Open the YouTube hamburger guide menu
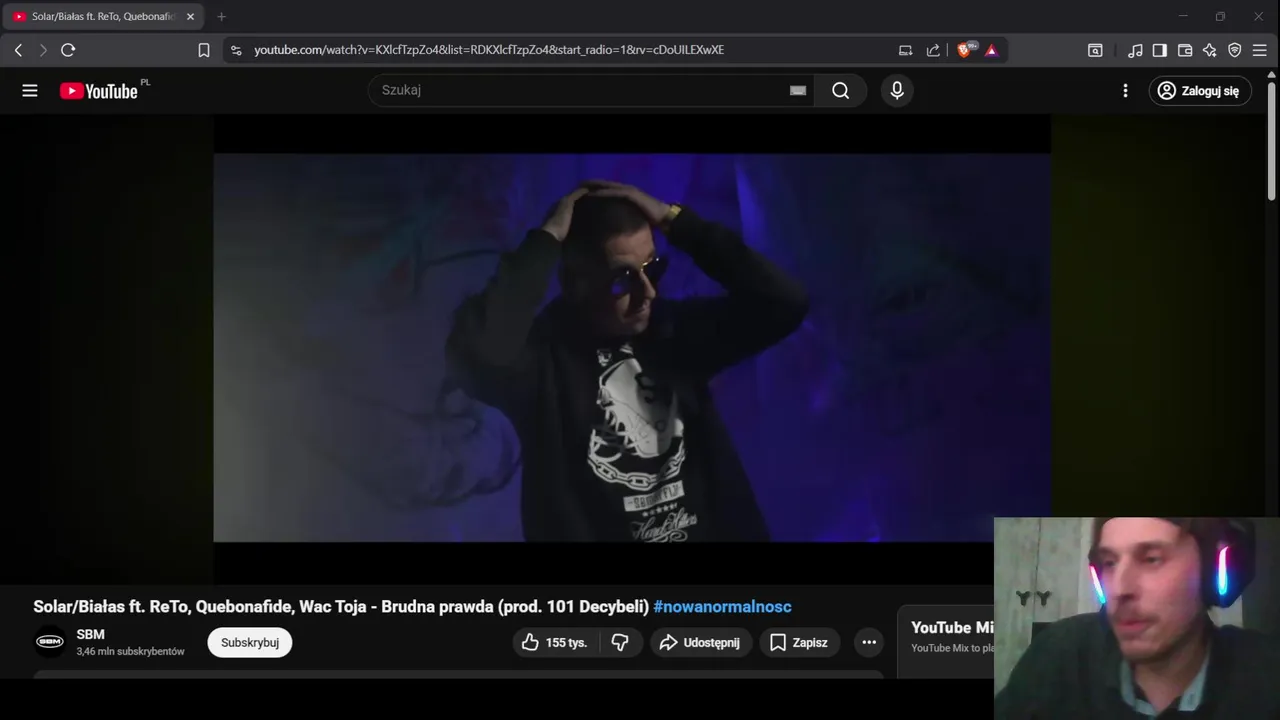 [30, 91]
